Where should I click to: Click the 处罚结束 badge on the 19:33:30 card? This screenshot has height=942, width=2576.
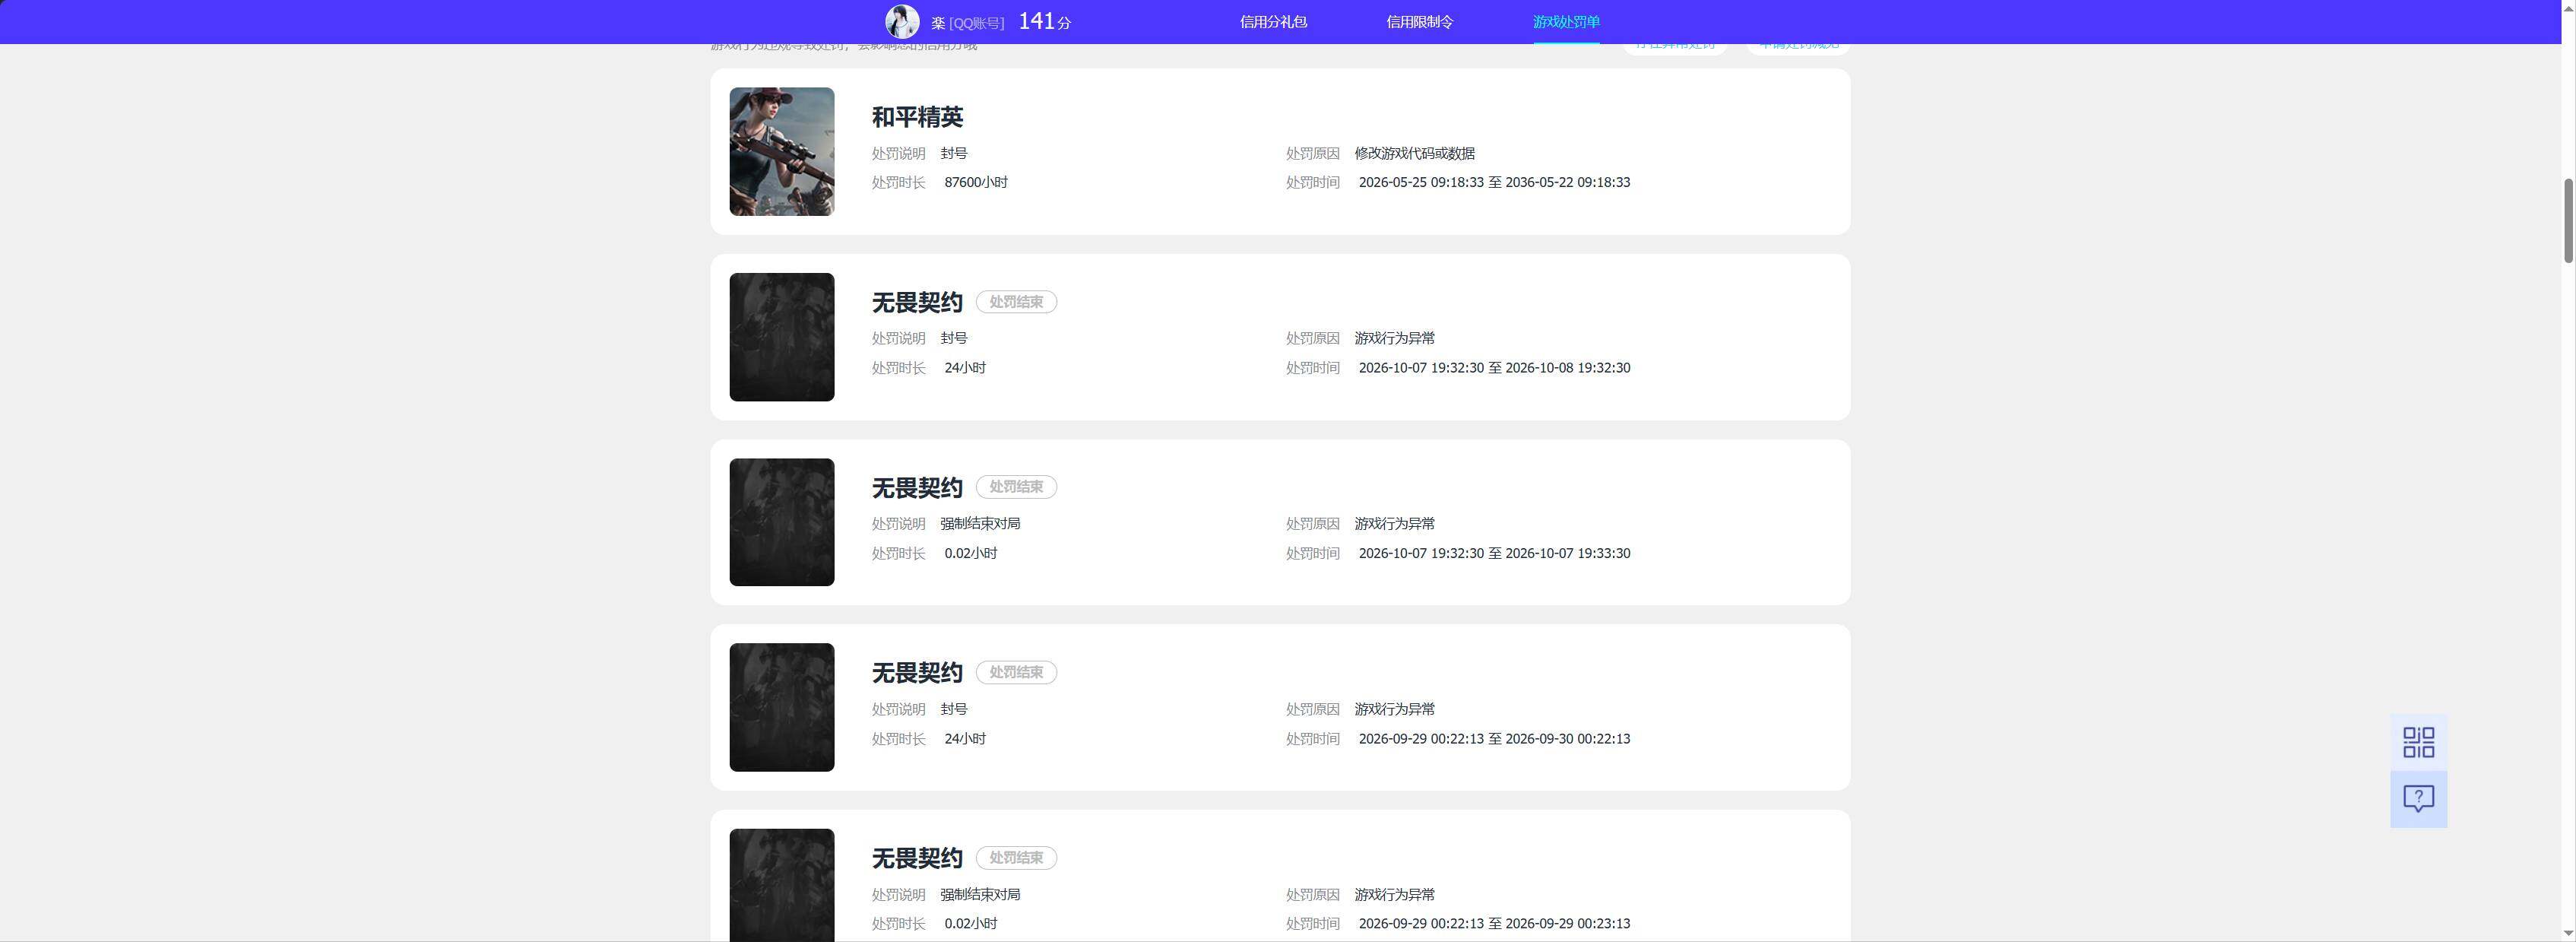coord(1016,487)
